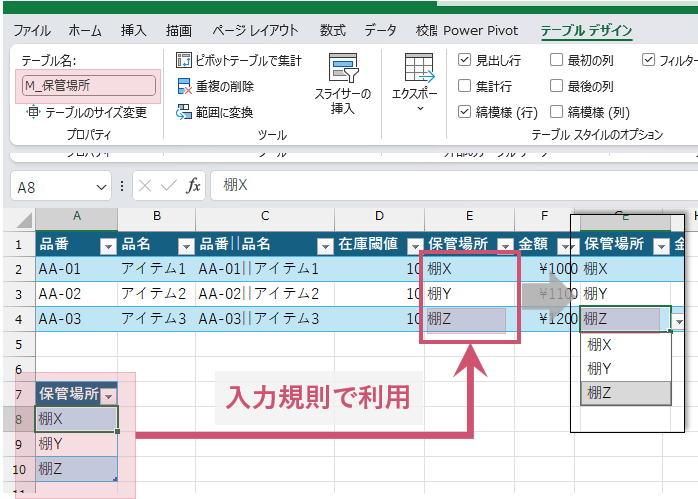Click cell AA-01 in column A
The image size is (698, 499).
[77, 269]
